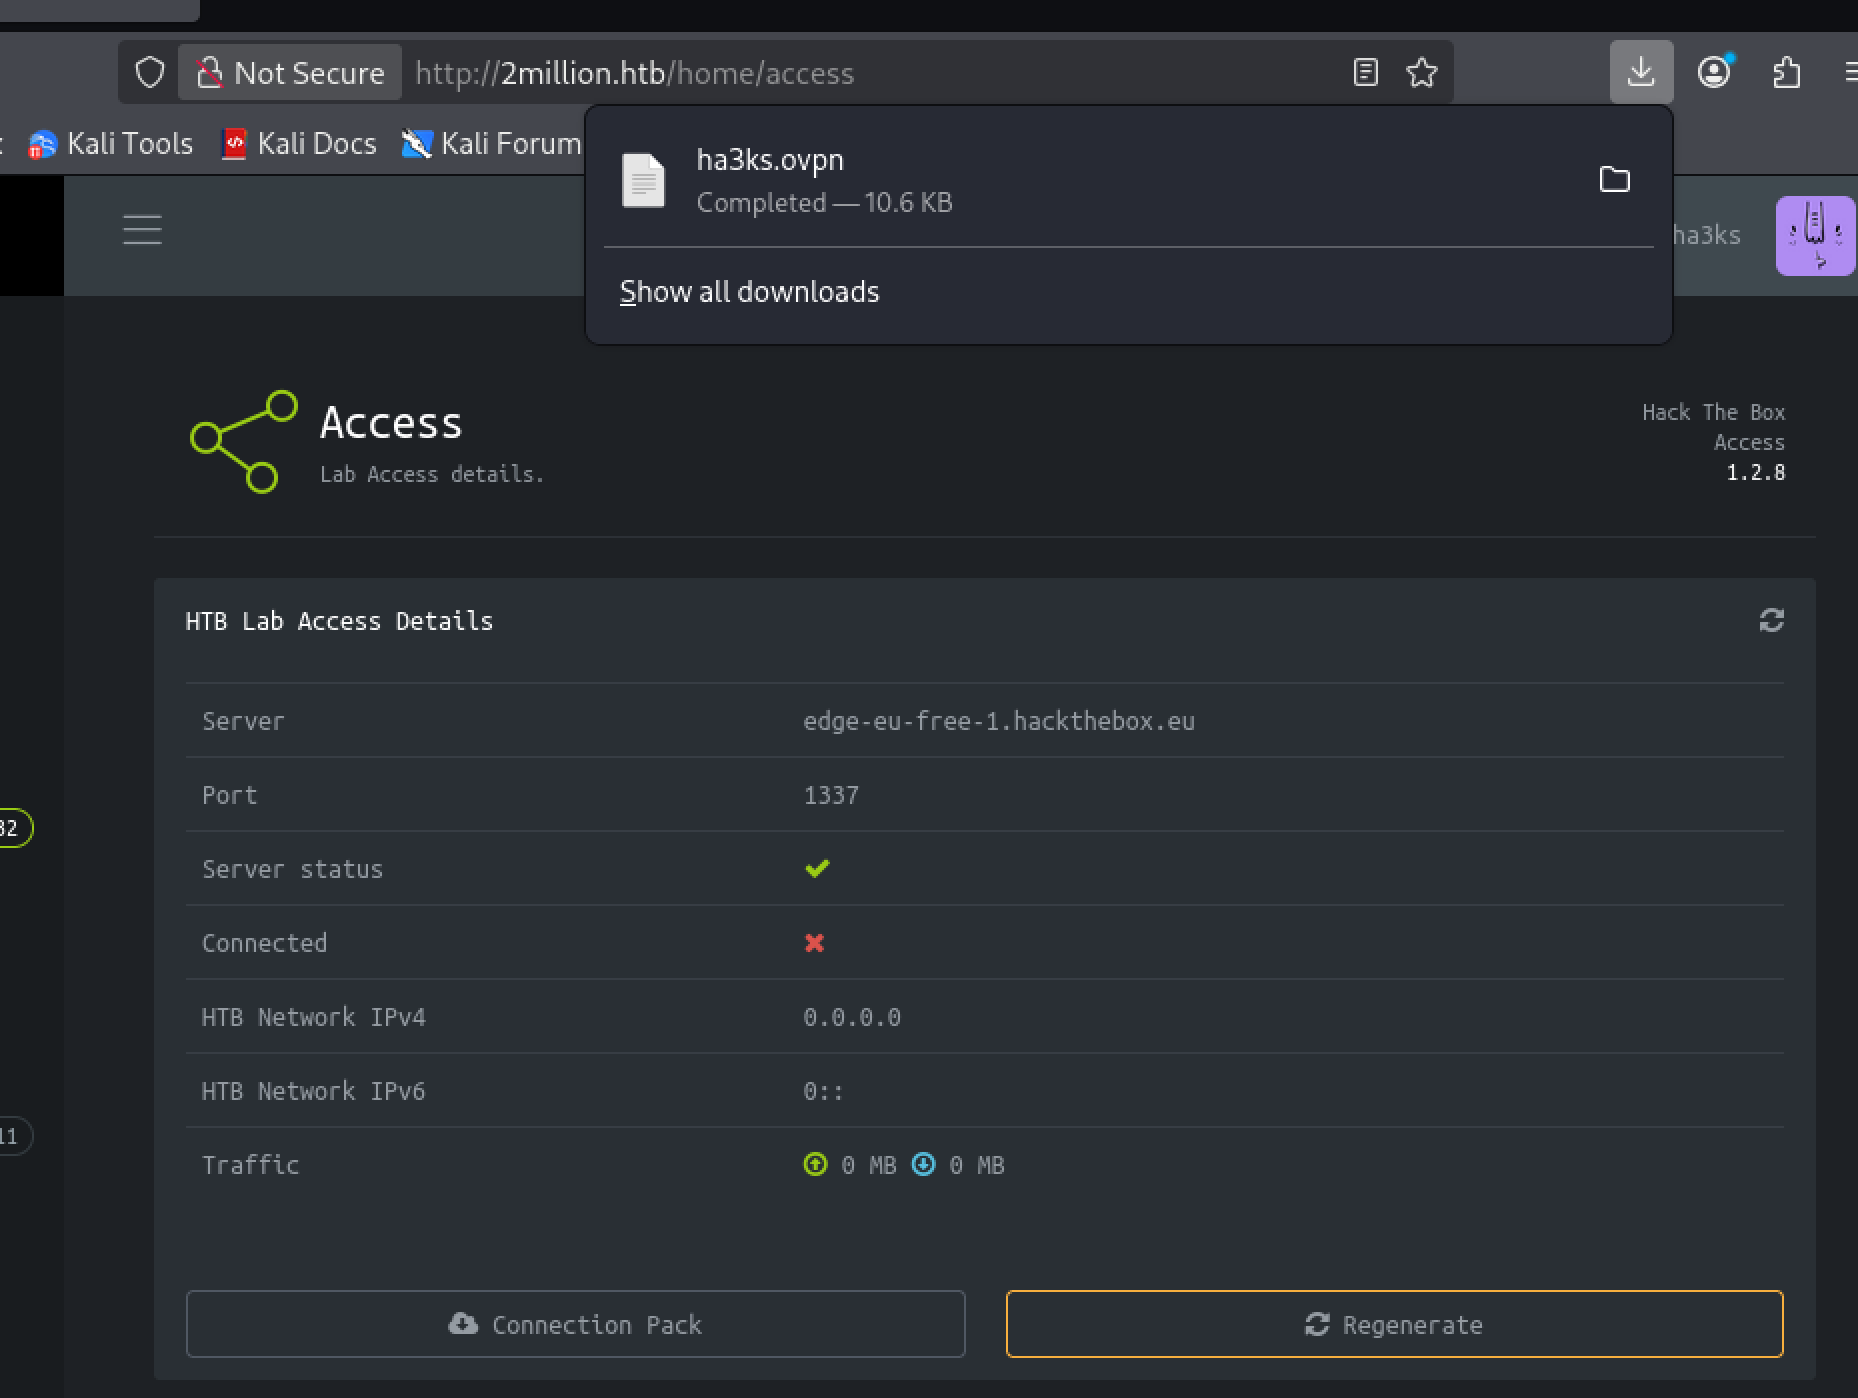Image resolution: width=1858 pixels, height=1398 pixels.
Task: Open the Kali Forum bookmark
Action: pos(491,144)
